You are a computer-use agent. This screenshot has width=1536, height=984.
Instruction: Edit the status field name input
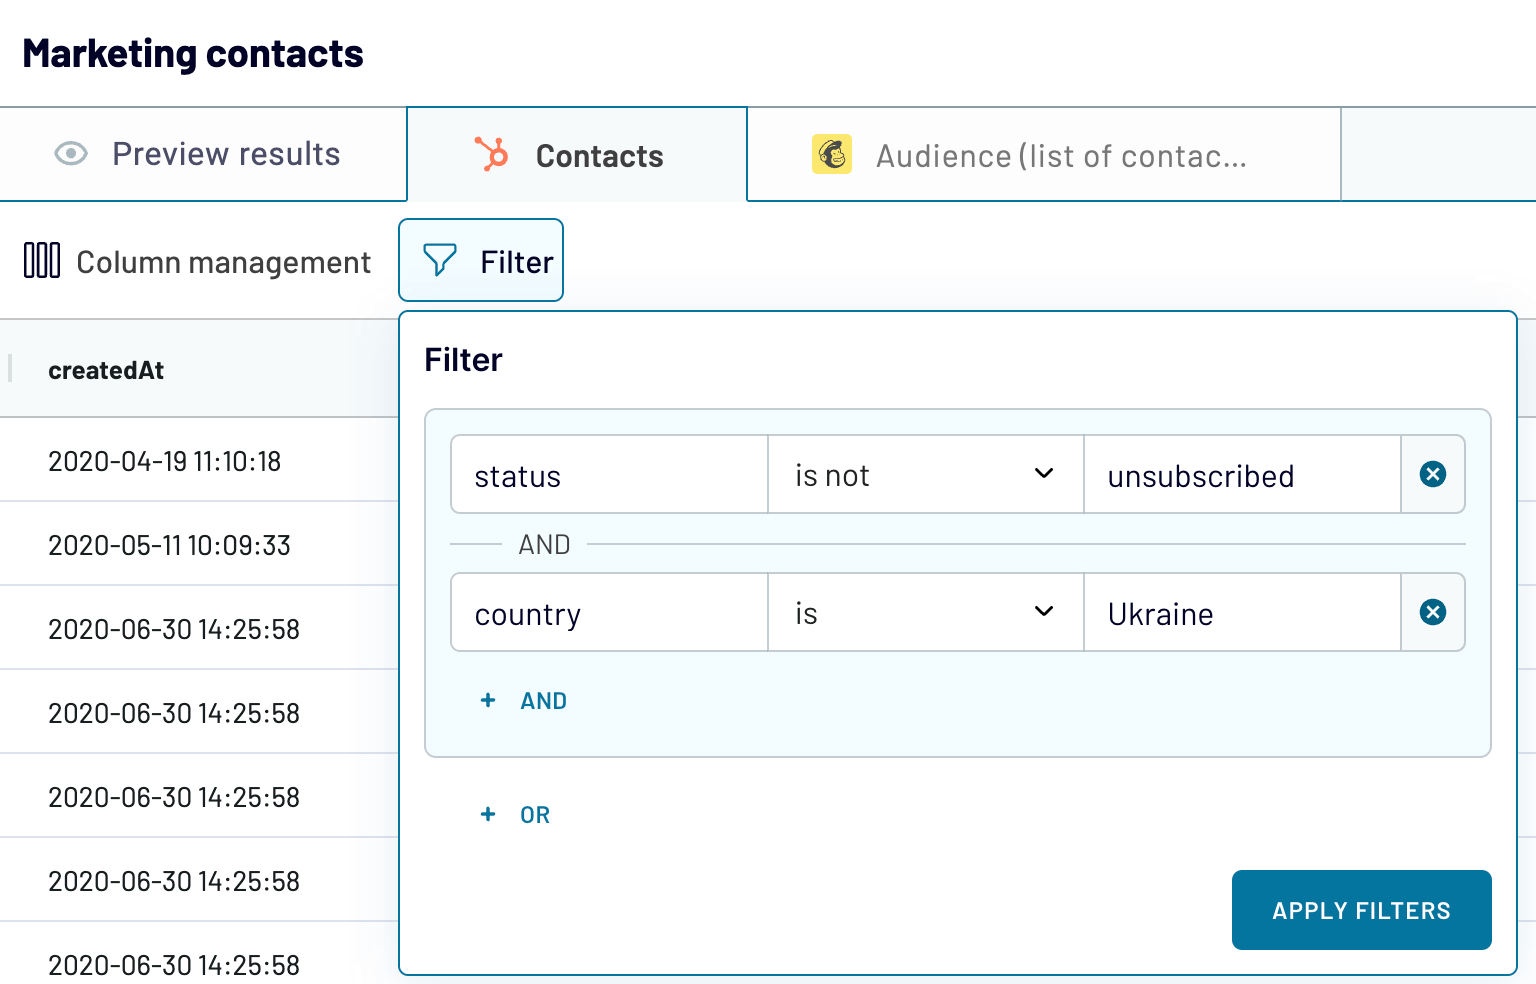[608, 475]
